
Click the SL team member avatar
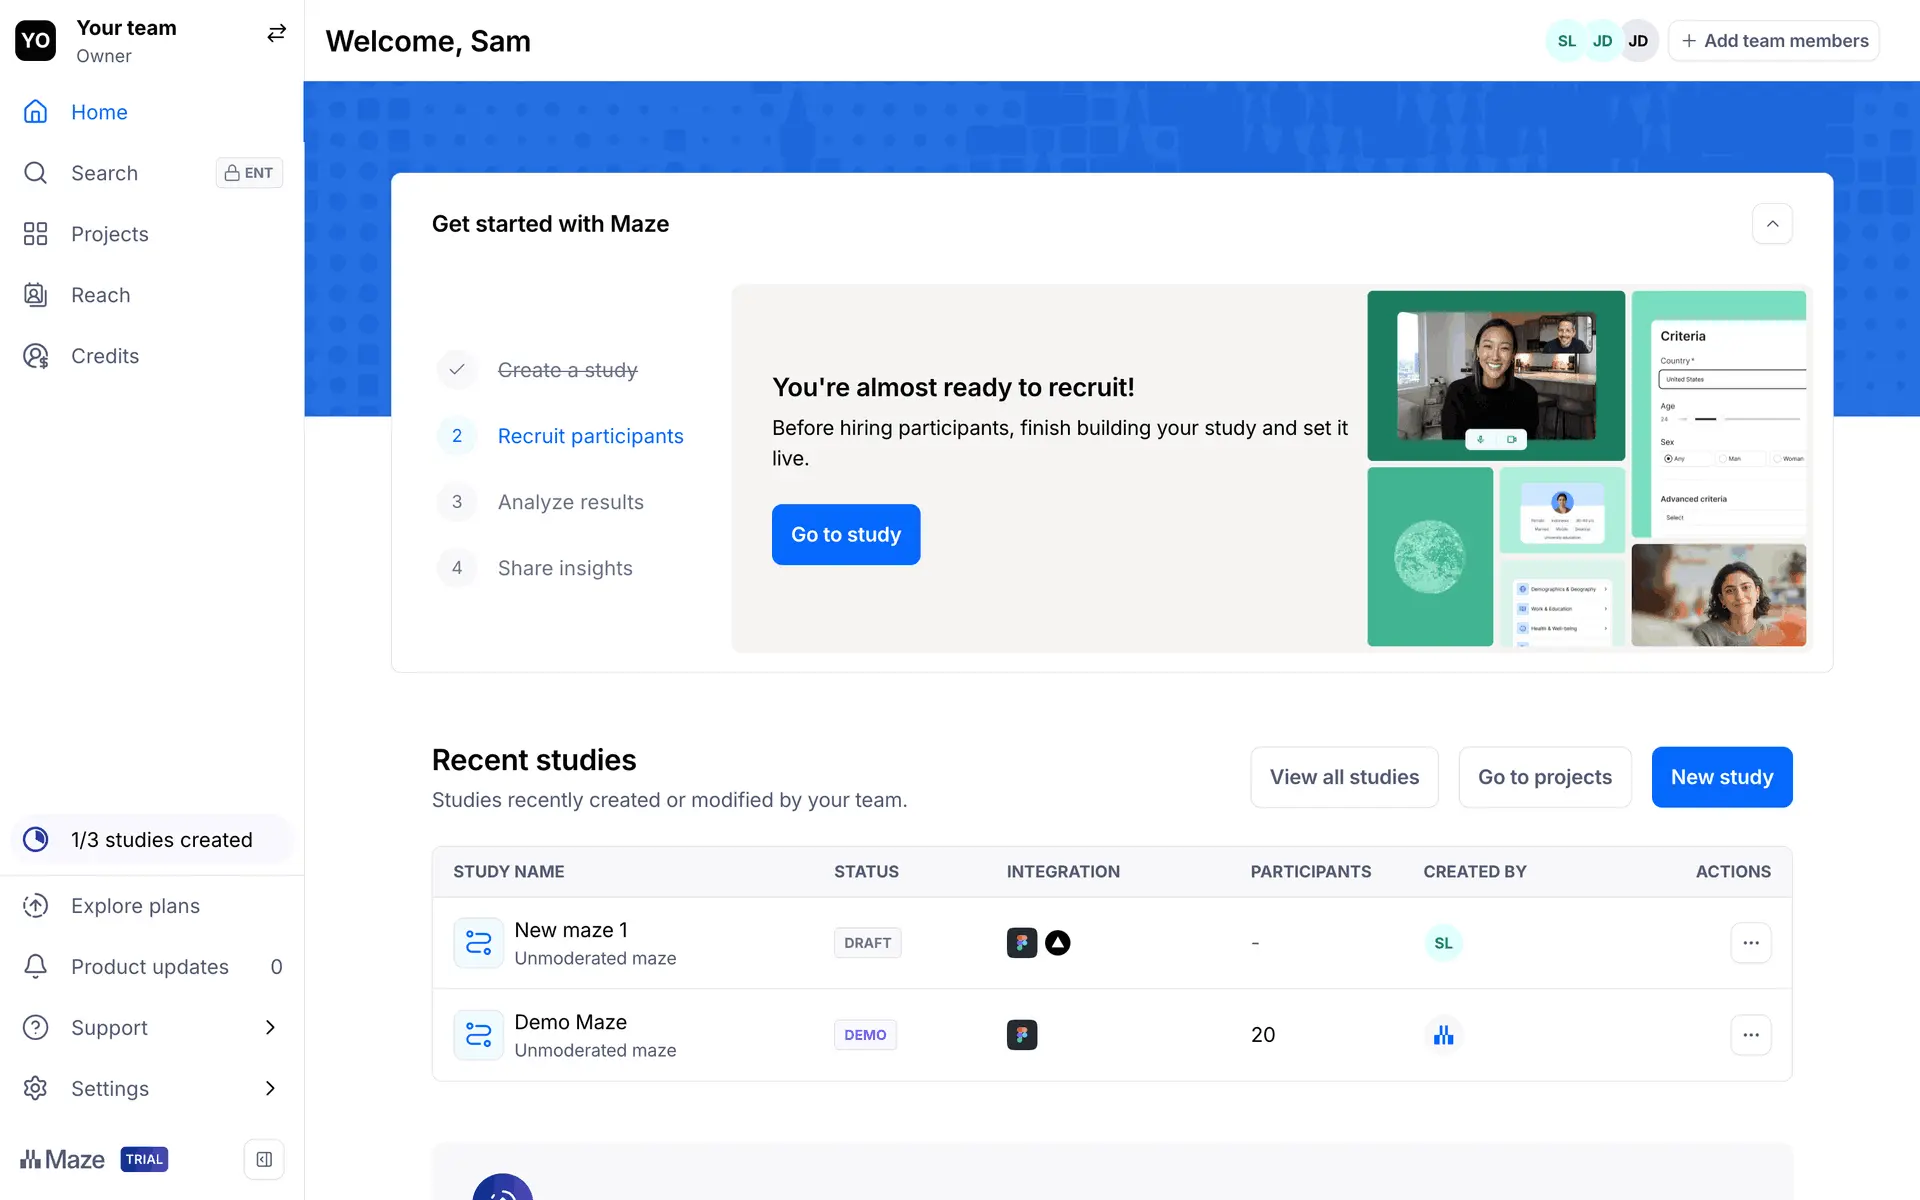(1566, 41)
